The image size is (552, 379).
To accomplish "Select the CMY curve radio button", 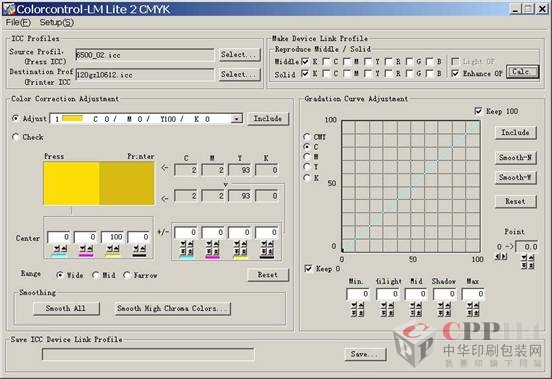I will [307, 137].
